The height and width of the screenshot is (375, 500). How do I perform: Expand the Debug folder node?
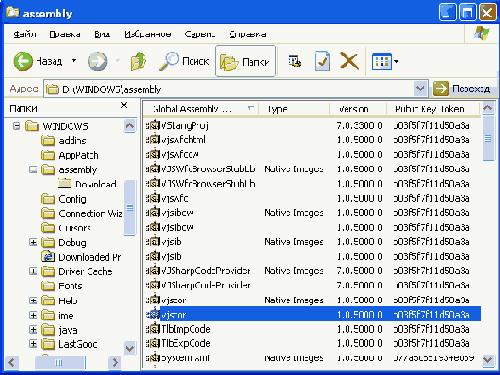click(33, 242)
